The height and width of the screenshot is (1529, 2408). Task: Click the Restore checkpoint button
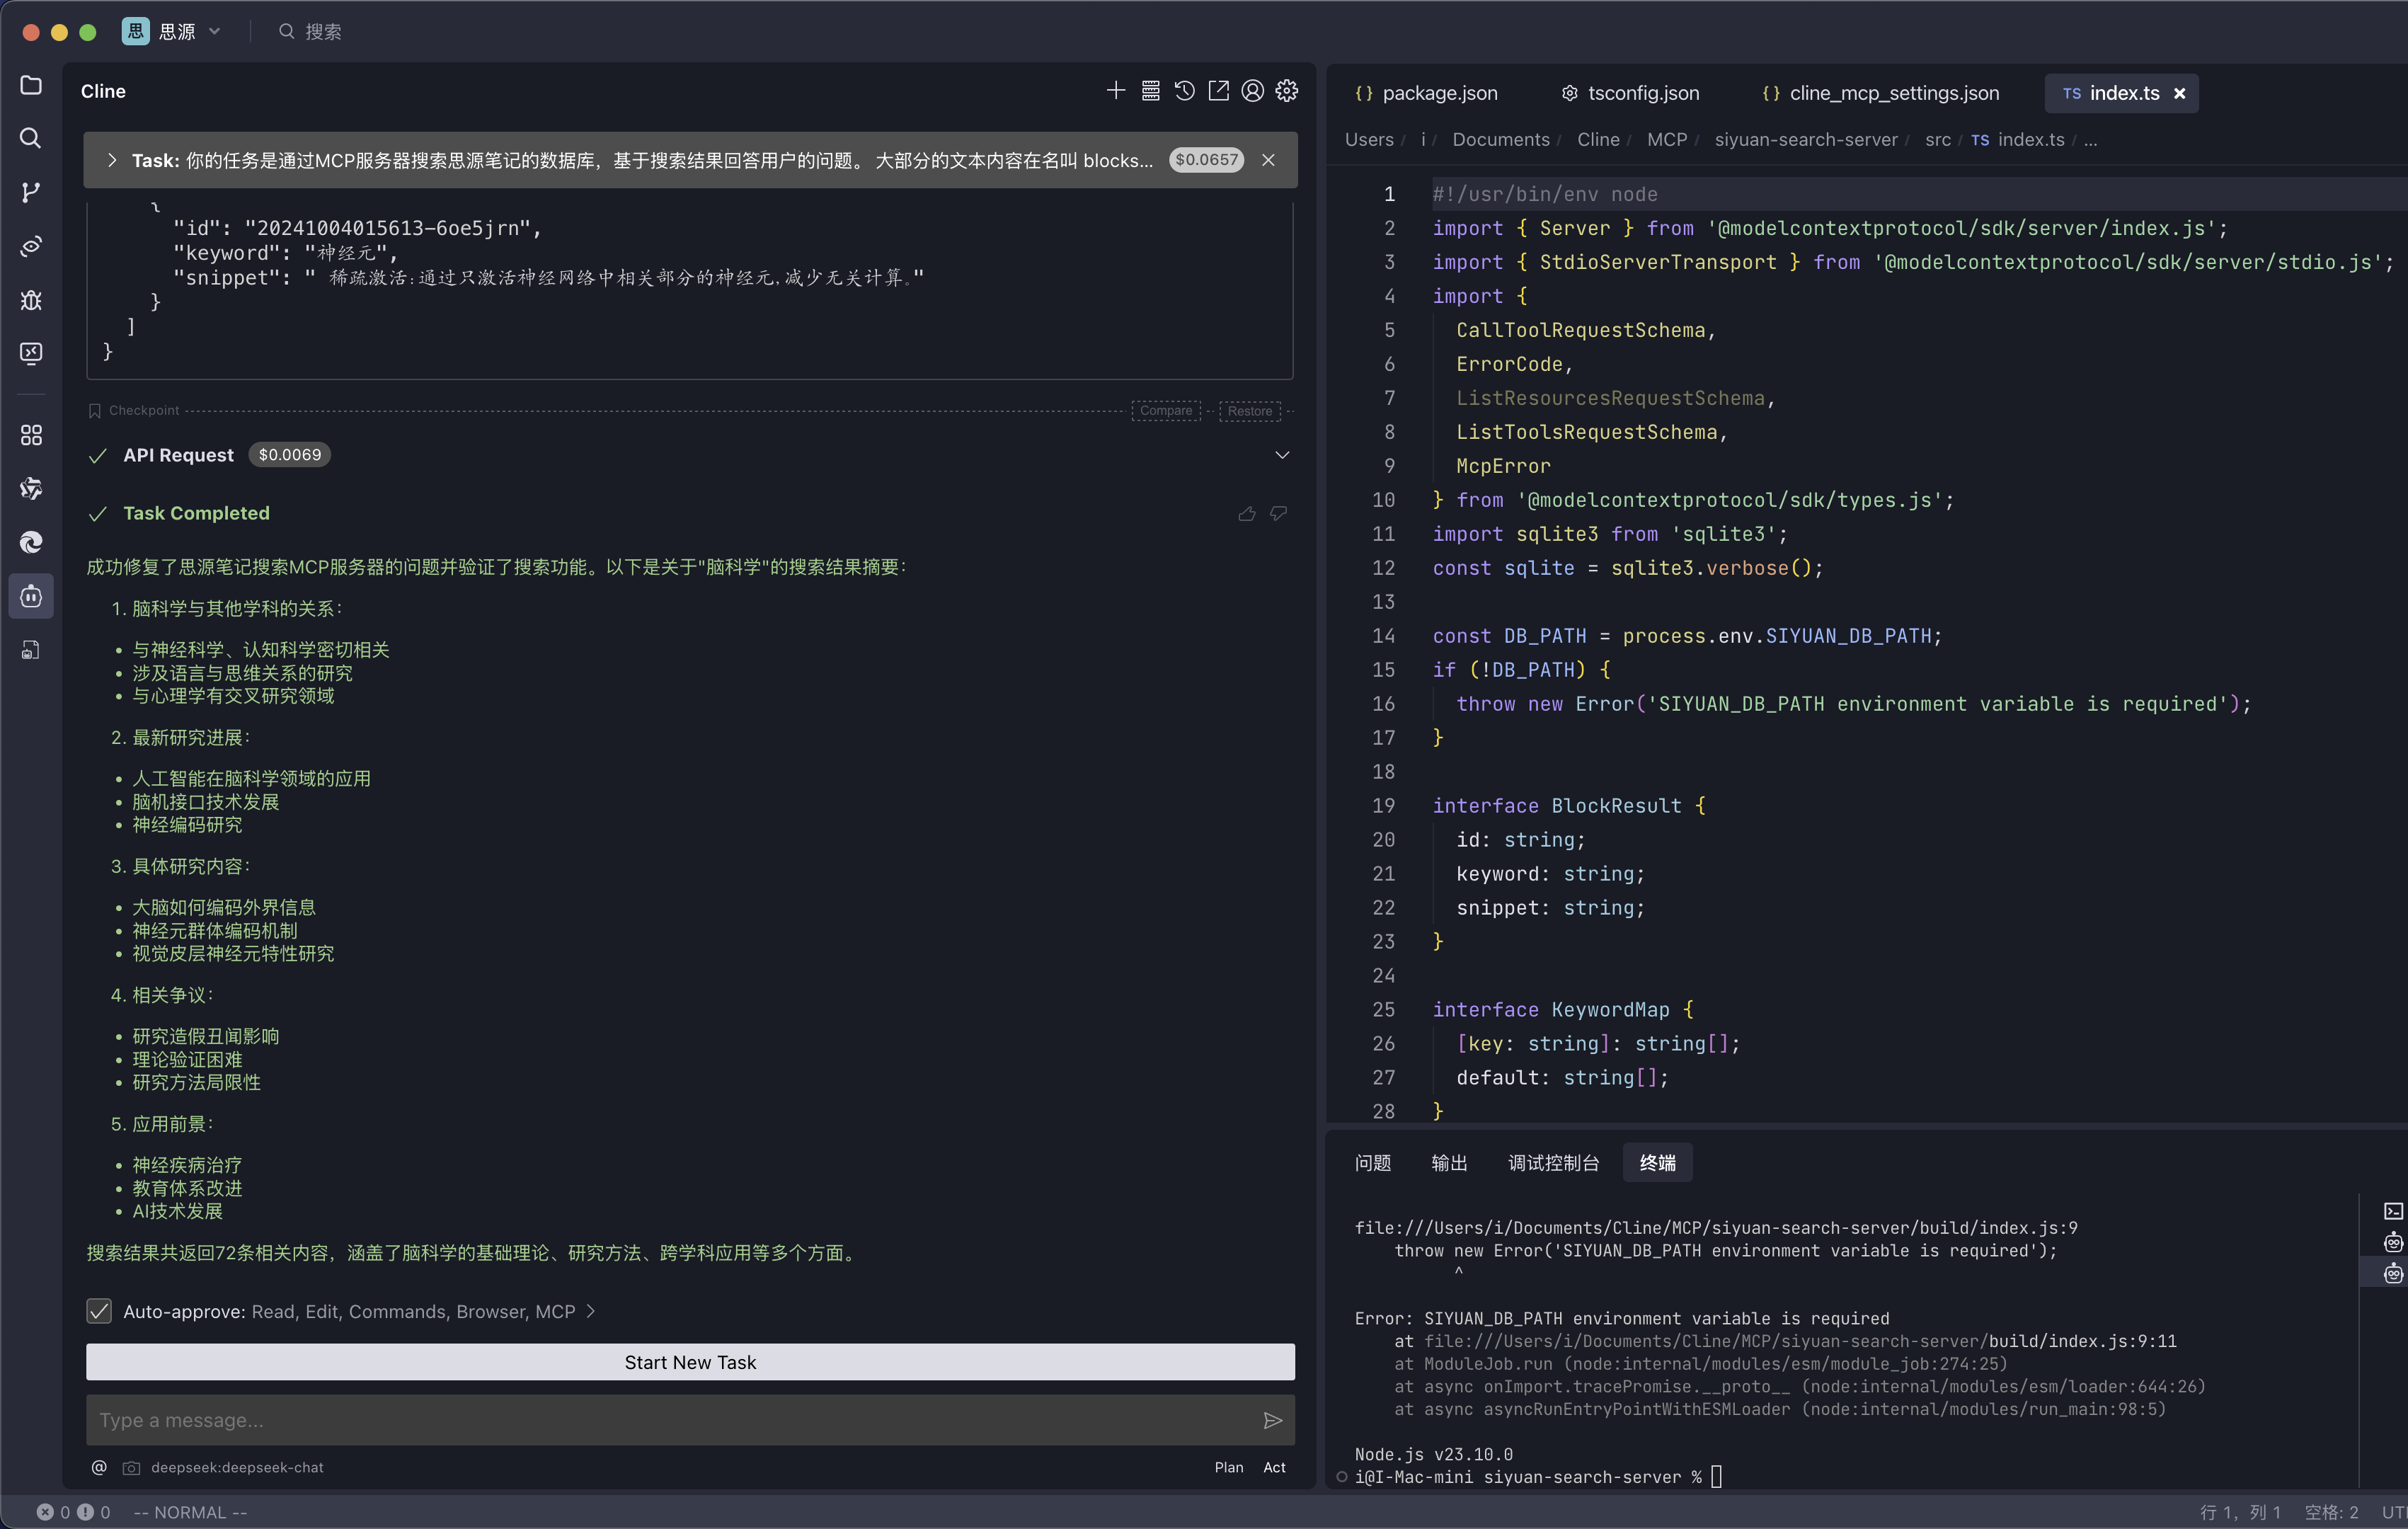click(x=1249, y=411)
